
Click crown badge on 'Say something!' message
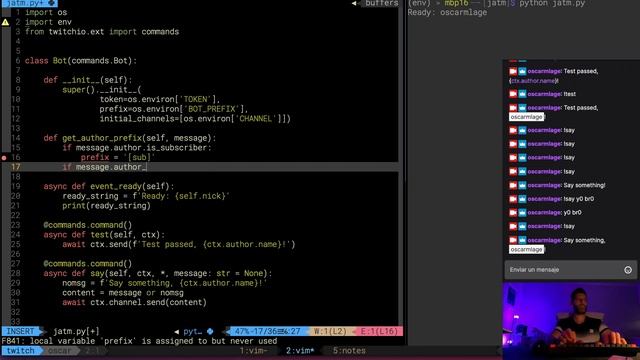[522, 185]
